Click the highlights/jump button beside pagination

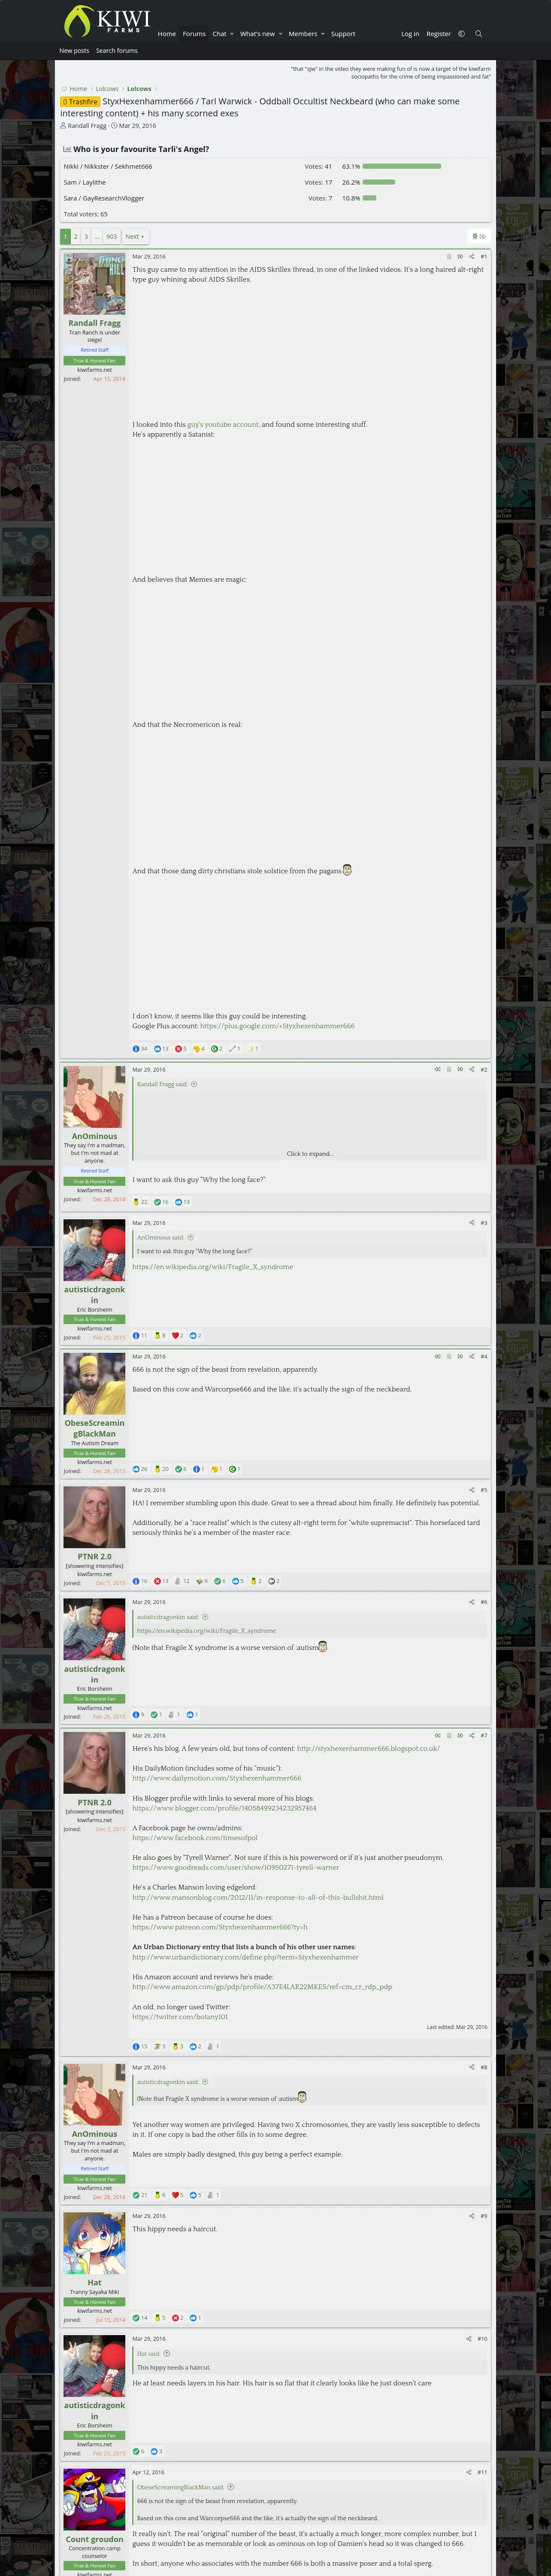click(479, 237)
